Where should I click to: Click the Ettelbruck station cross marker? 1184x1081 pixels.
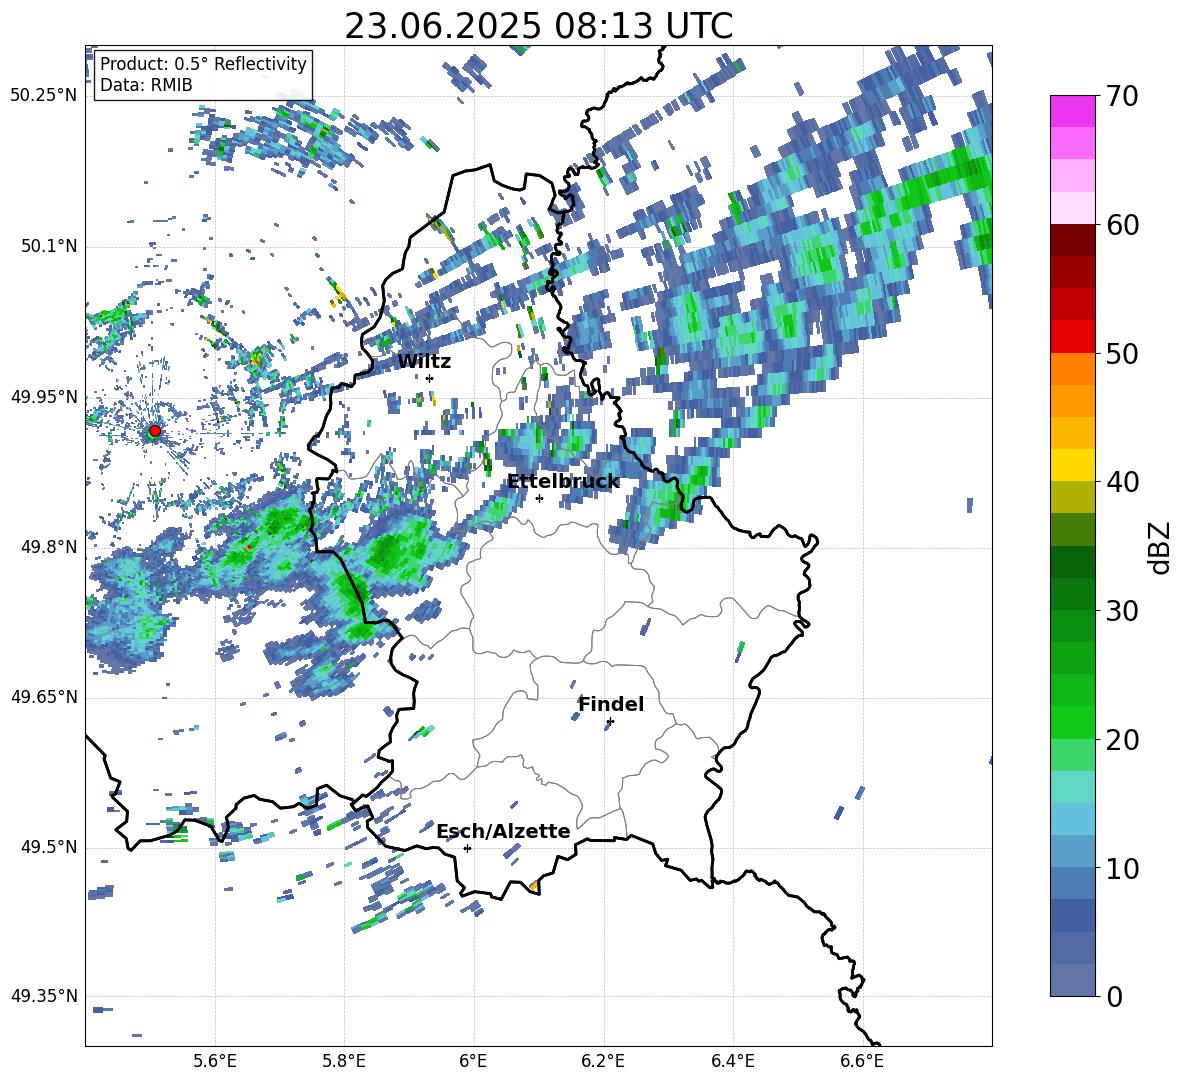pyautogui.click(x=539, y=498)
